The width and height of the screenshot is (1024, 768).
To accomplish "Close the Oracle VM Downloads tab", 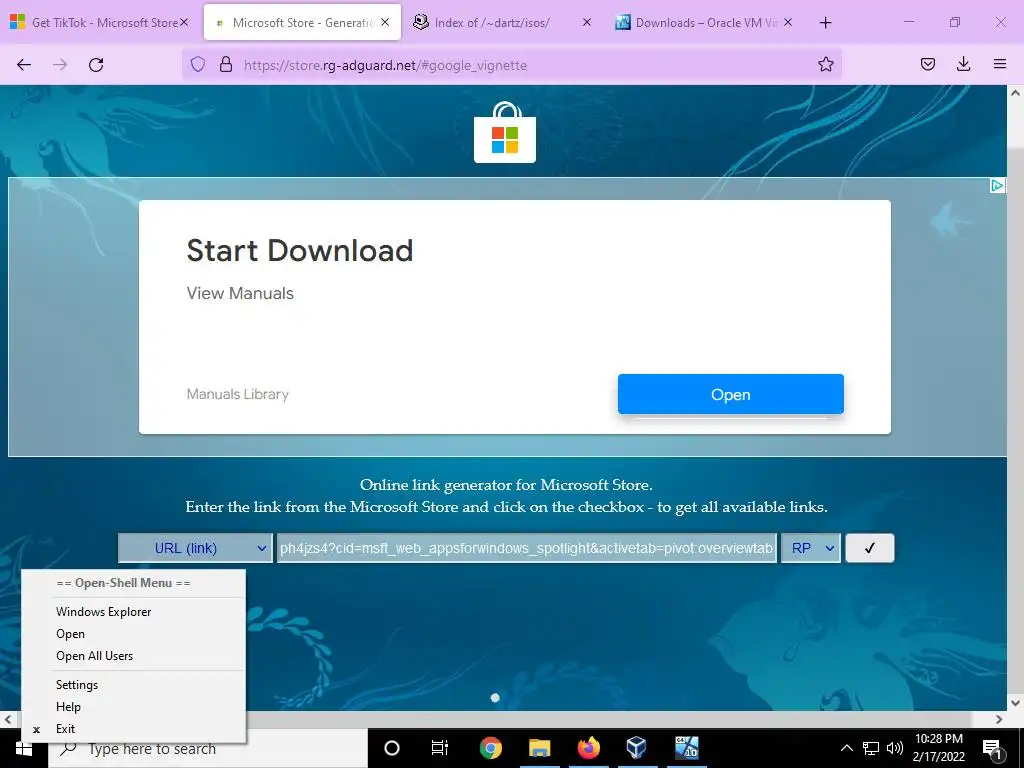I will (788, 22).
